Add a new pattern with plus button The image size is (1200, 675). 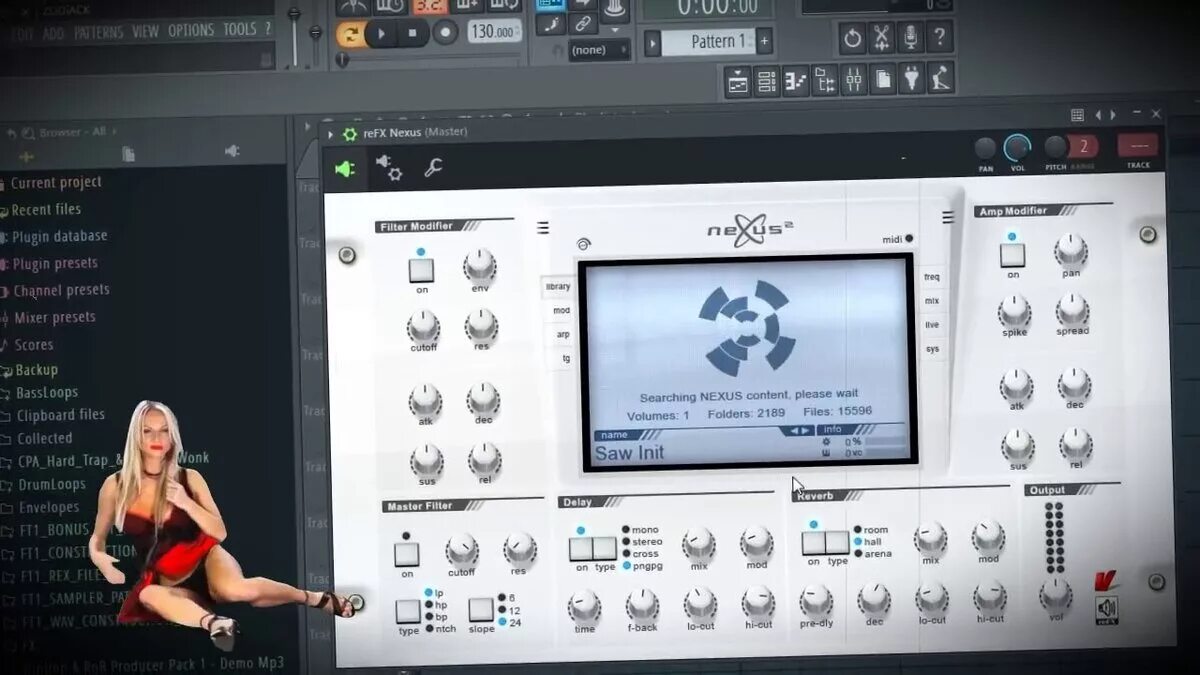764,42
